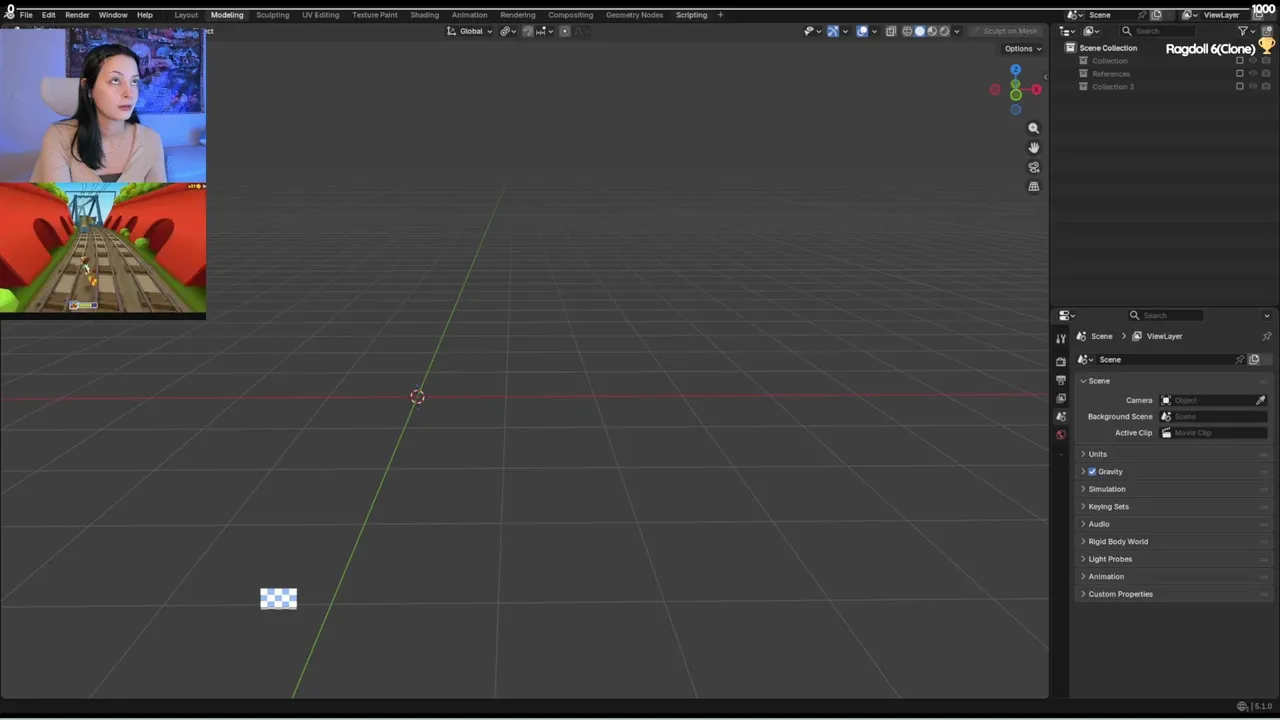Screen dimensions: 1280x720
Task: Open the object visibility and selectability dropdown
Action: pyautogui.click(x=811, y=31)
